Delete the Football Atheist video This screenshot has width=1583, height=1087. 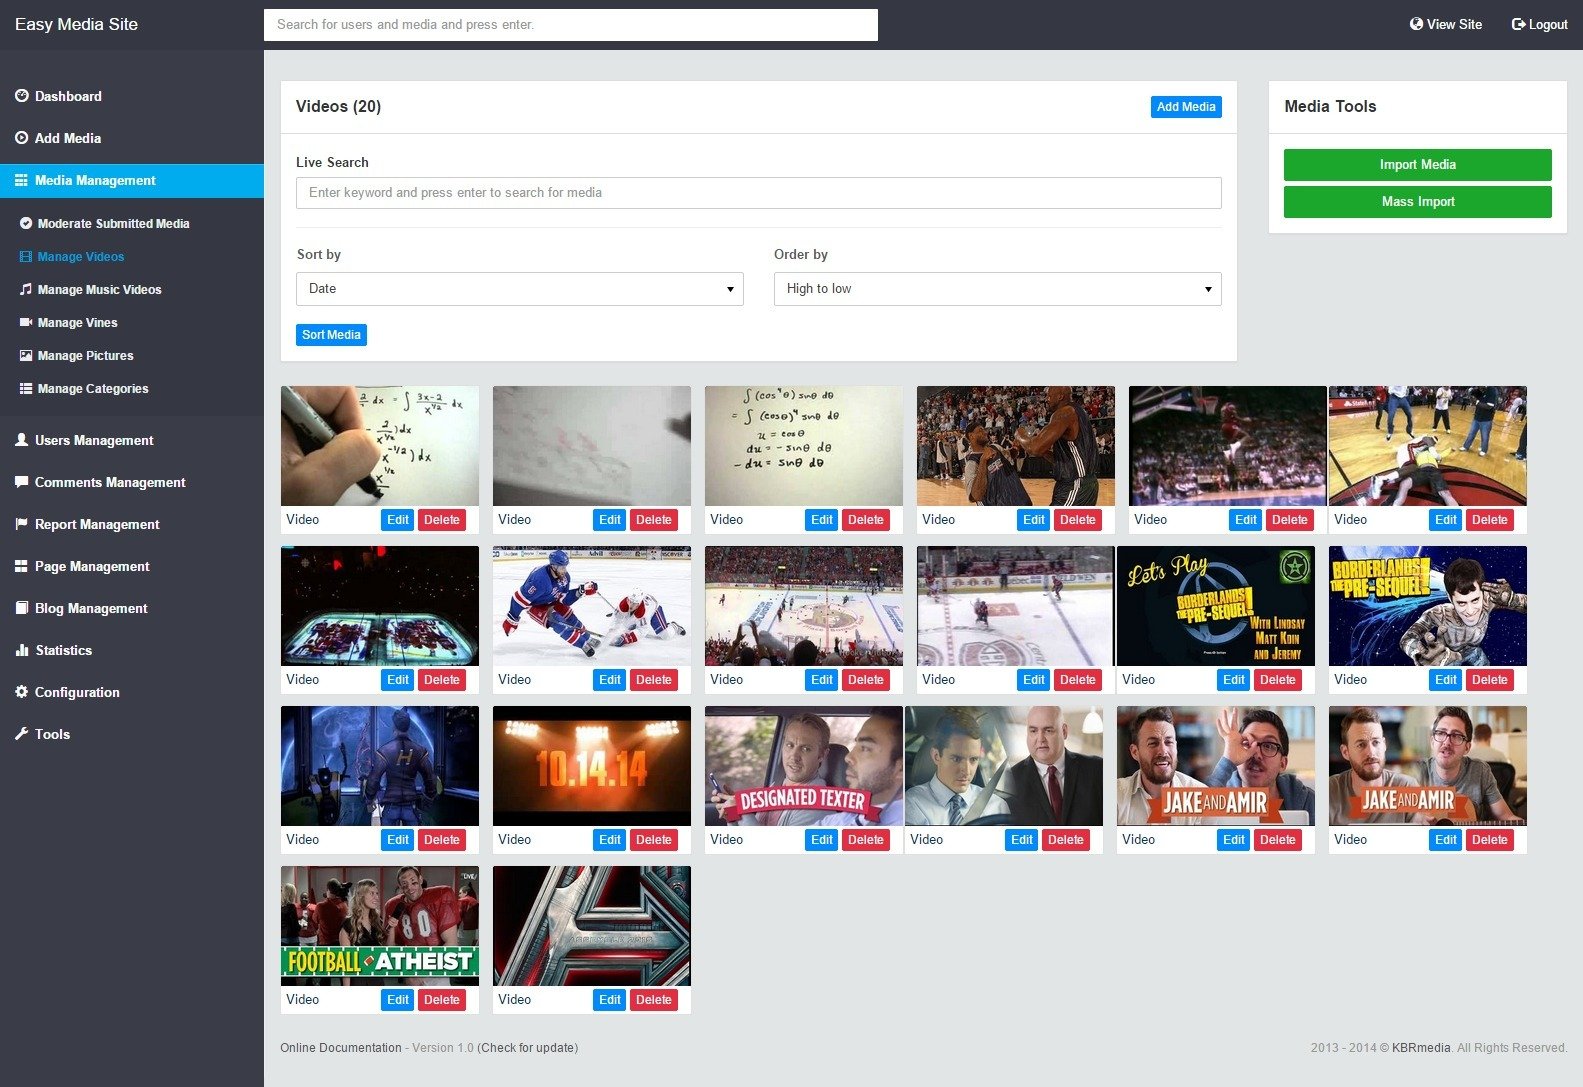click(442, 1000)
